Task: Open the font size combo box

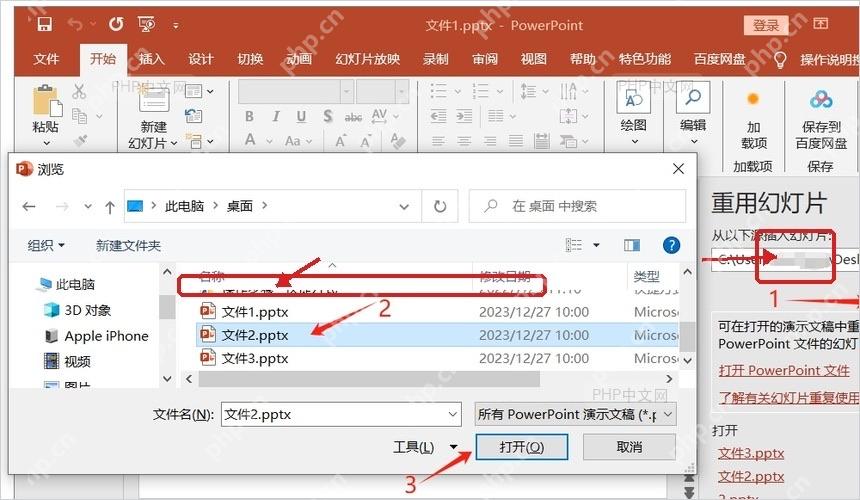Action: click(382, 92)
